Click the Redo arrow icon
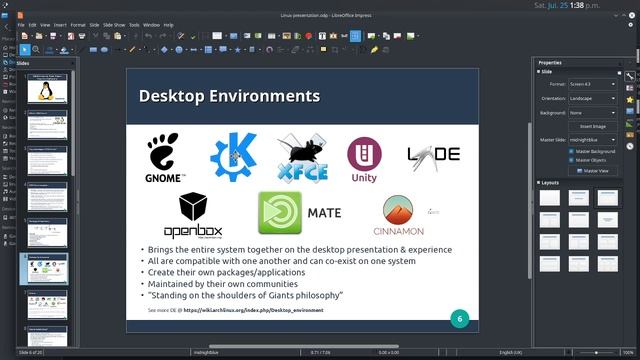This screenshot has width=640, height=360. 162,36
